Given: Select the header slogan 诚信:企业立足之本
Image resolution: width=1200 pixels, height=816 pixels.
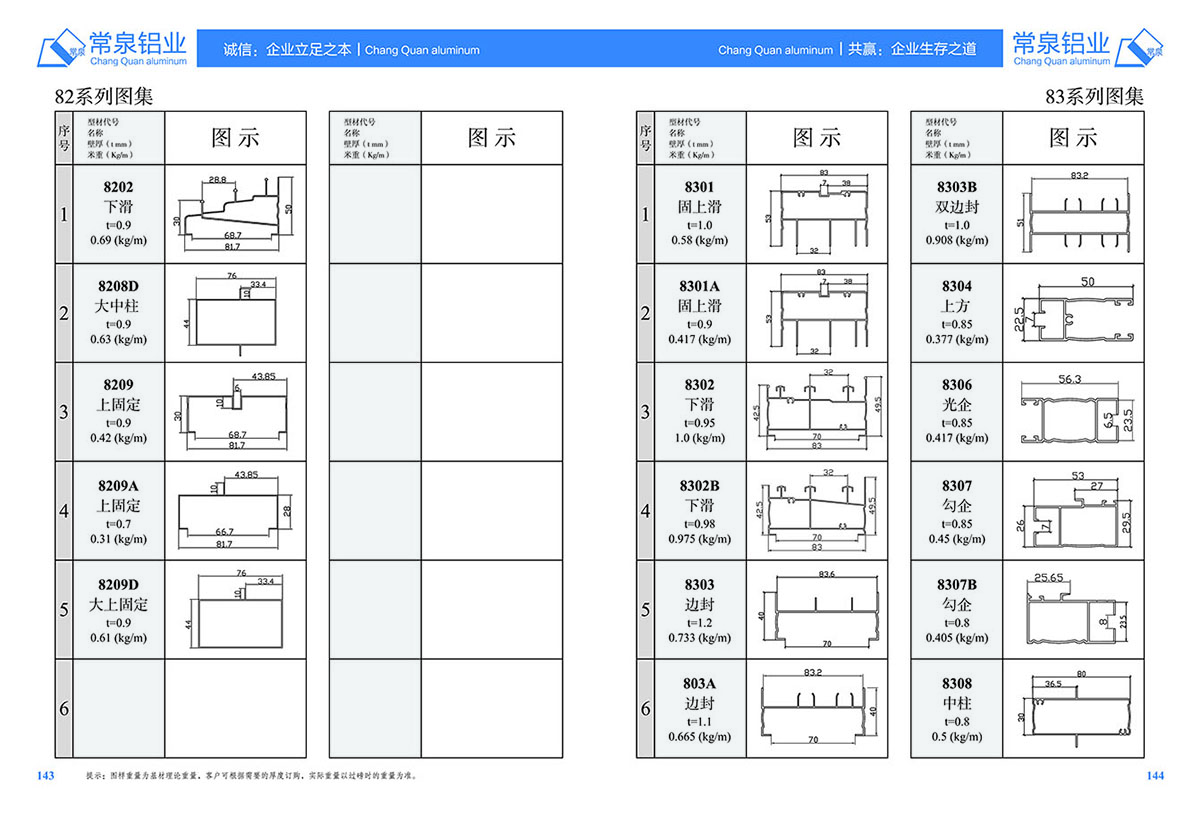Looking at the screenshot, I should [x=288, y=49].
